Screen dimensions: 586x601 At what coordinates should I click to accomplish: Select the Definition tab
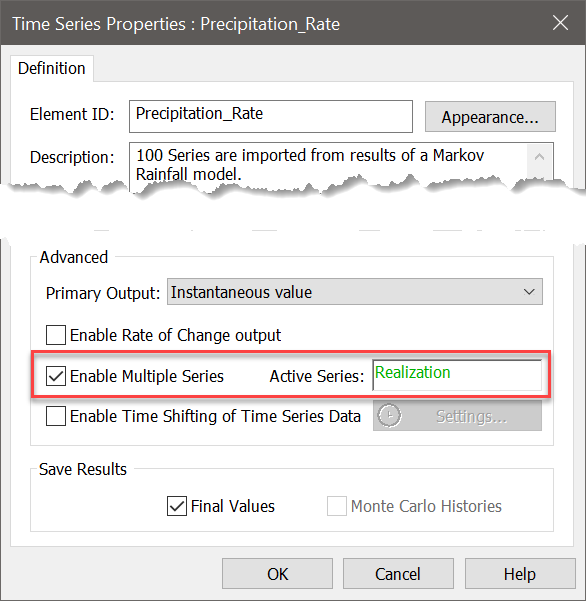52,68
